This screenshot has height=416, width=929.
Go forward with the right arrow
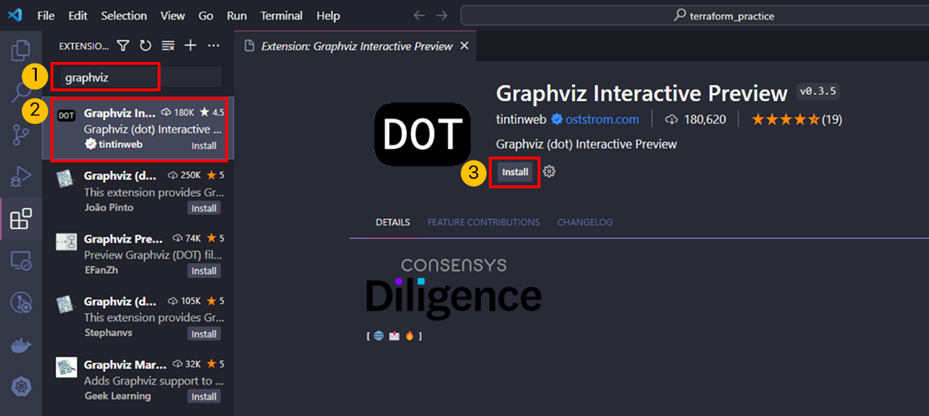click(442, 16)
